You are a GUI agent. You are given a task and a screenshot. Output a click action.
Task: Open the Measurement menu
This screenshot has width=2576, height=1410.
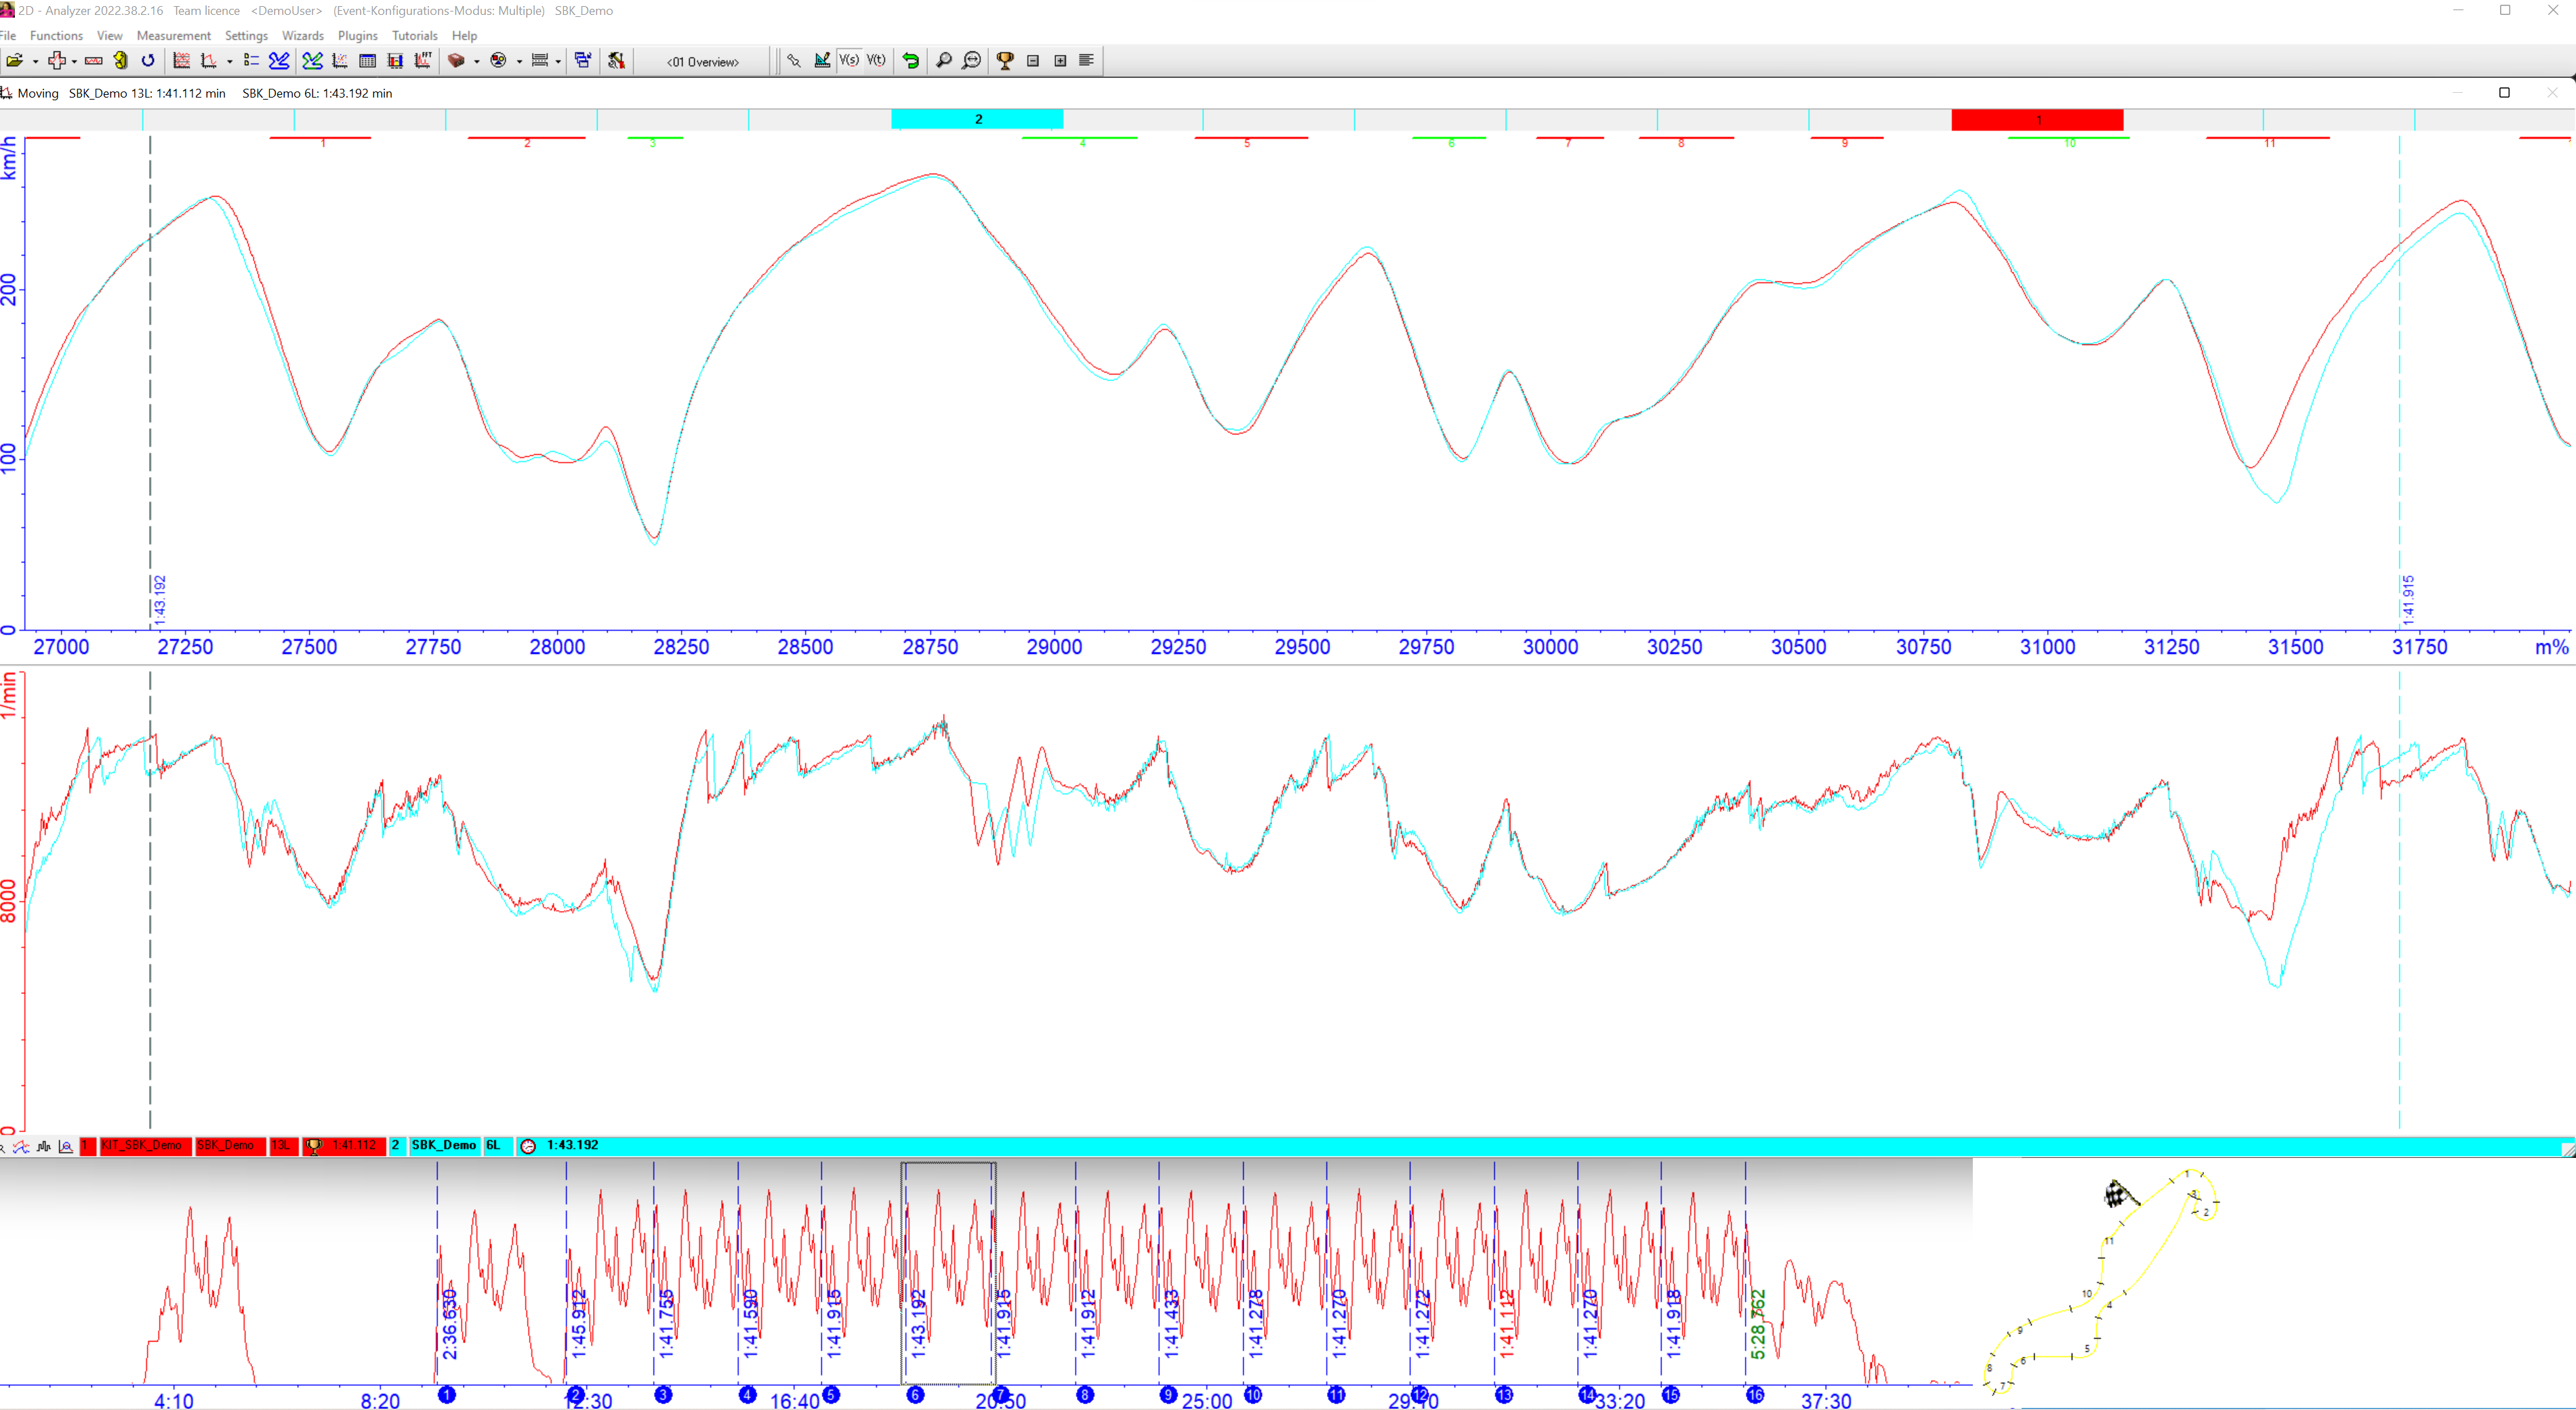point(173,36)
